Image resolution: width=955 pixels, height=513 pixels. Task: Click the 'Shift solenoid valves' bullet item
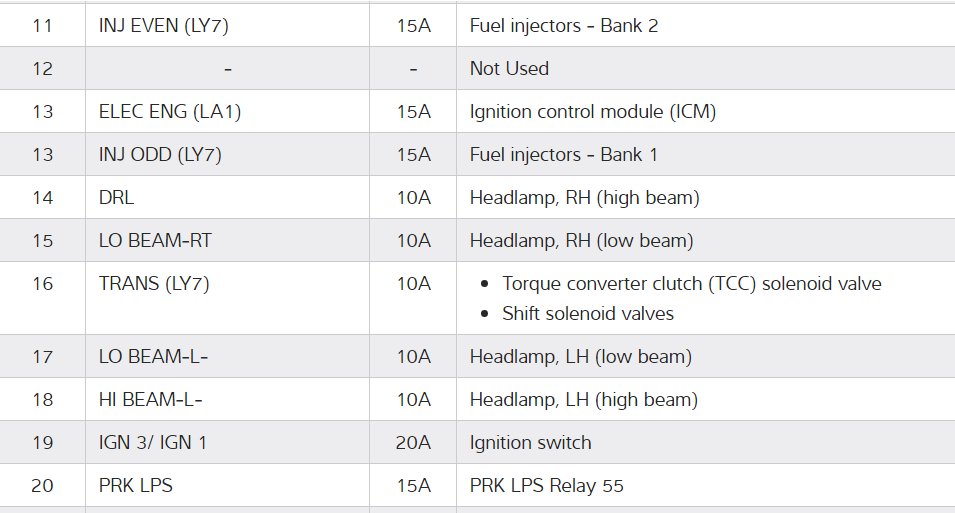[x=588, y=314]
